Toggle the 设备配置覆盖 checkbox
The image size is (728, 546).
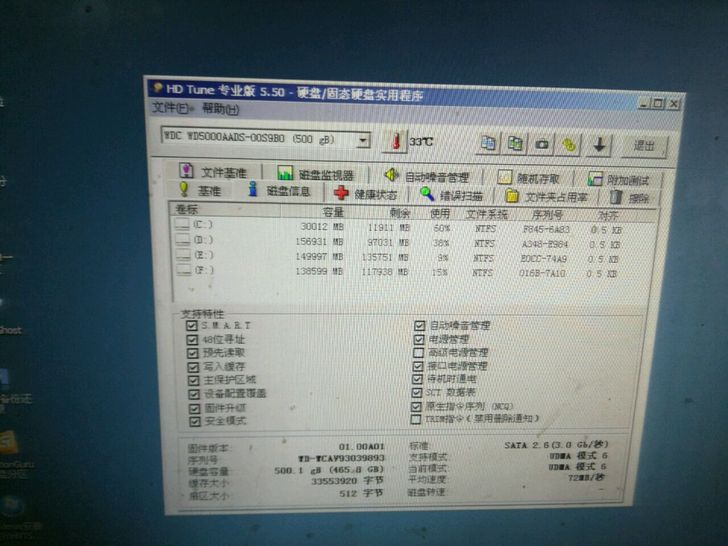pos(194,394)
